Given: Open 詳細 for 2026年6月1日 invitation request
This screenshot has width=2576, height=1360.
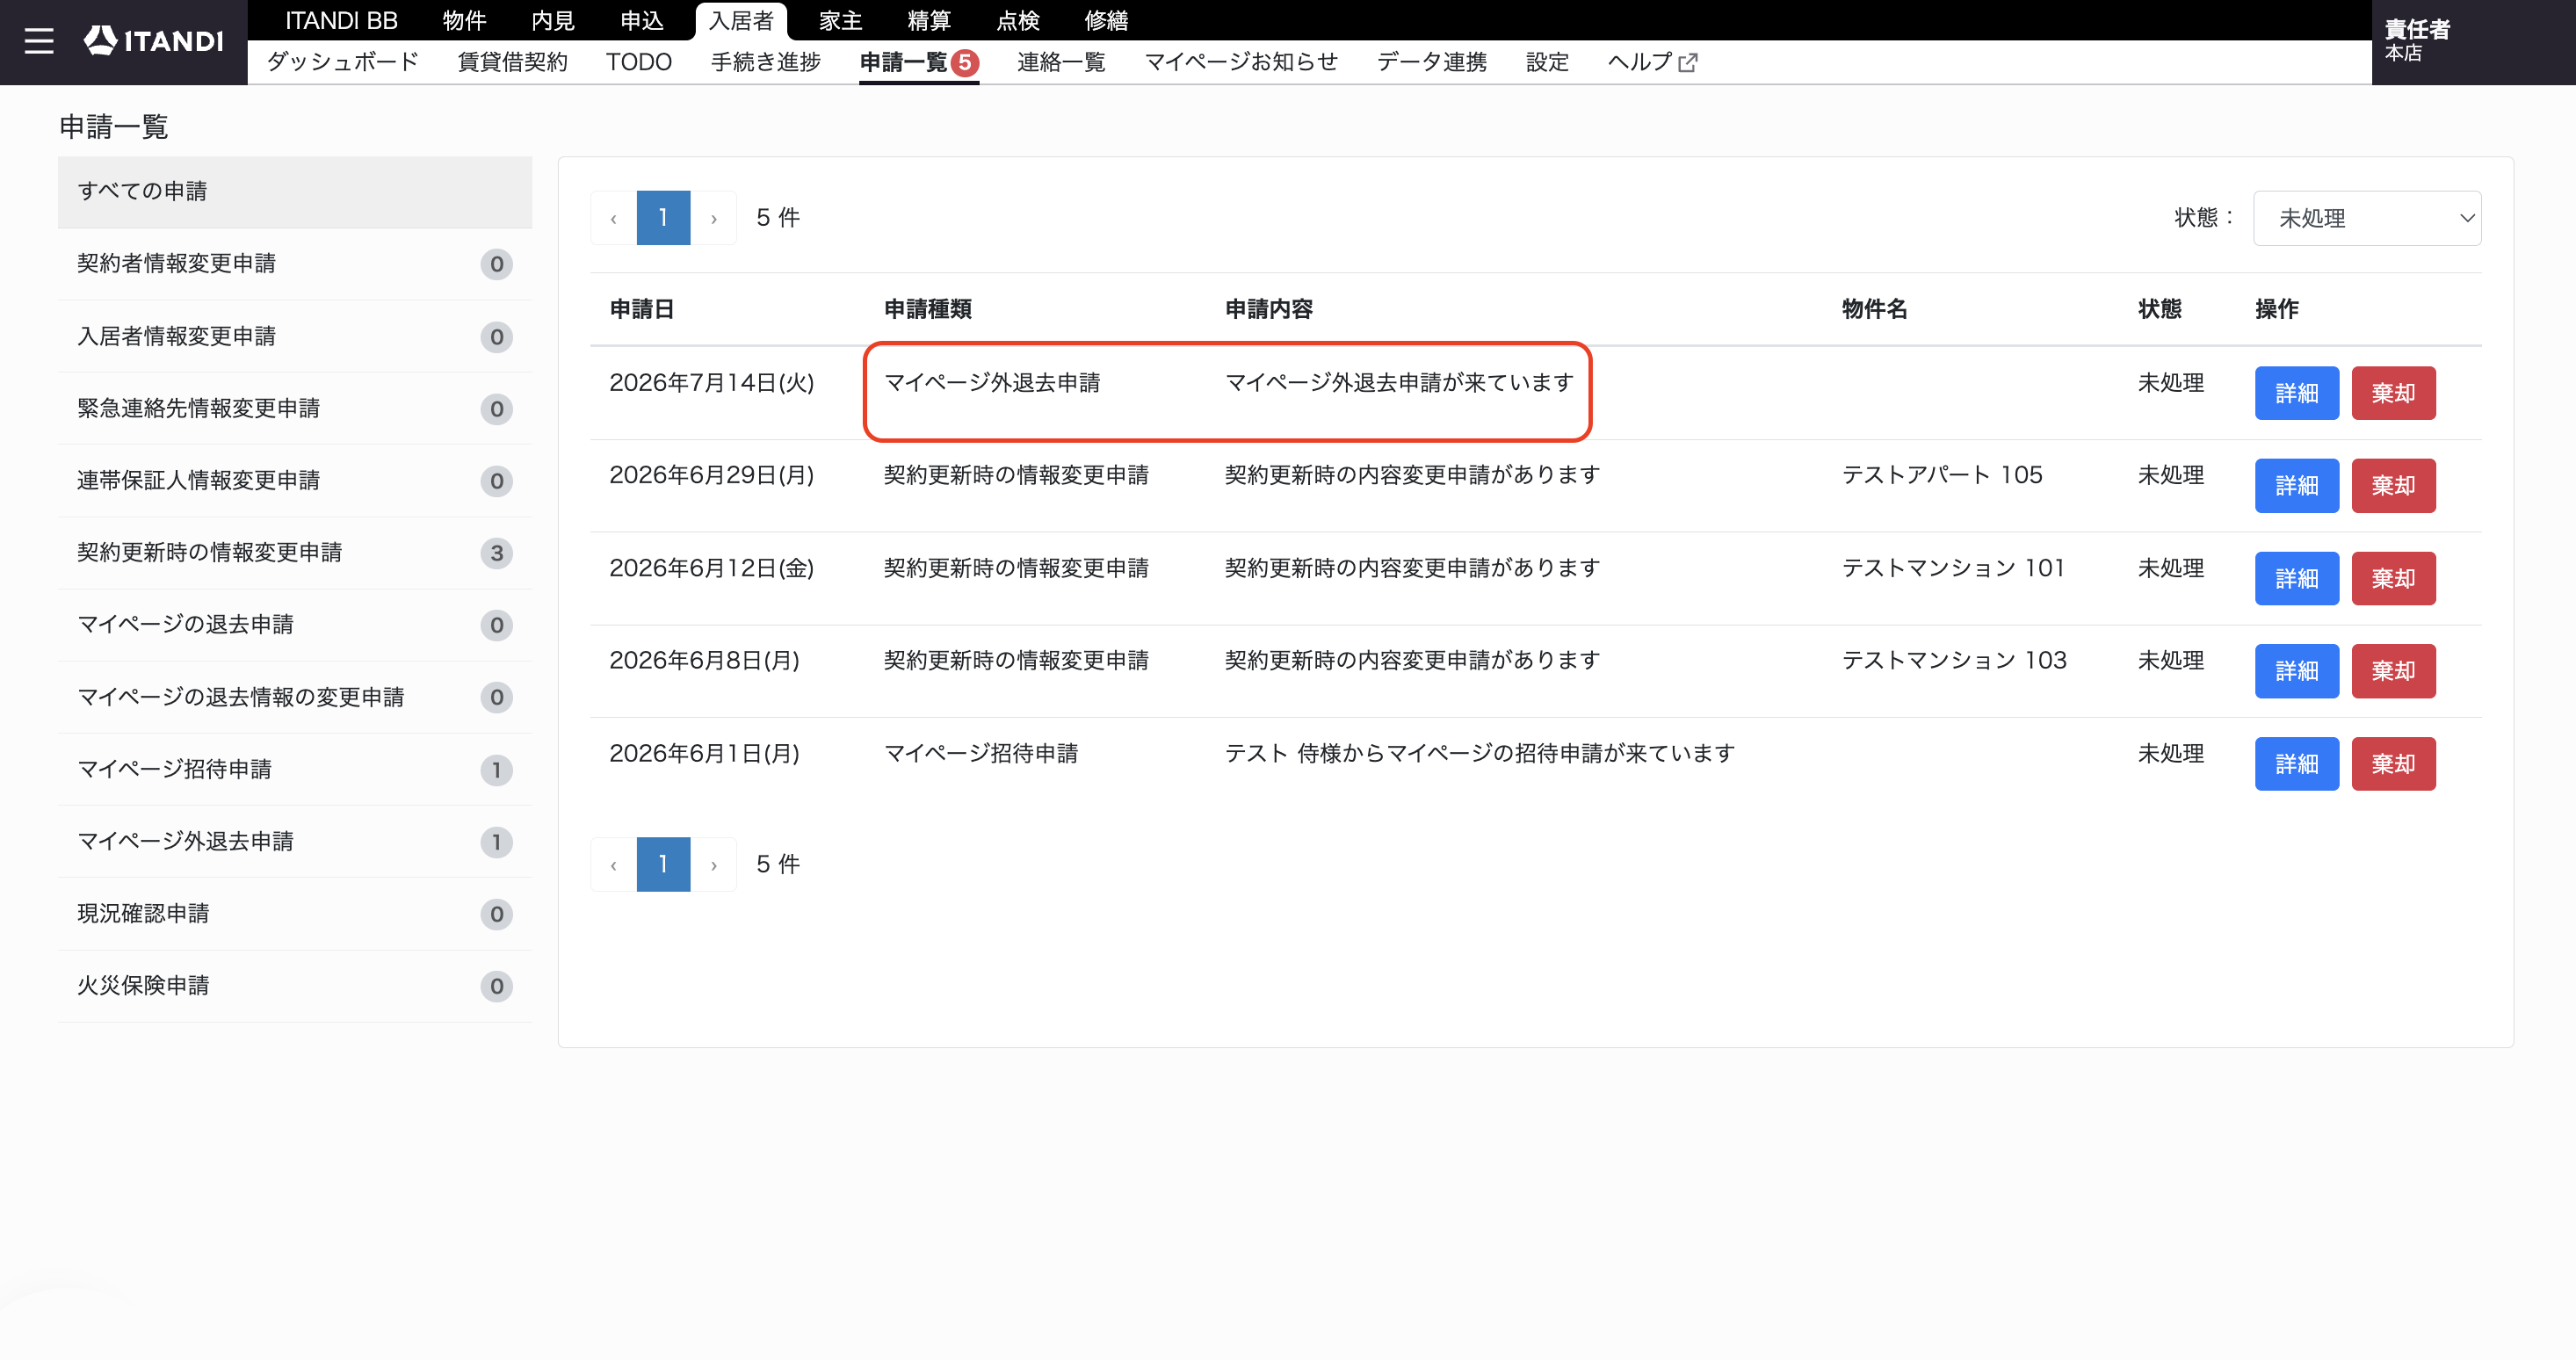Looking at the screenshot, I should tap(2296, 764).
